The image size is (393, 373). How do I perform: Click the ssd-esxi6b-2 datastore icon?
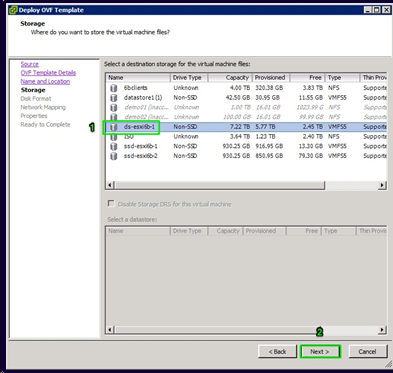click(x=114, y=156)
